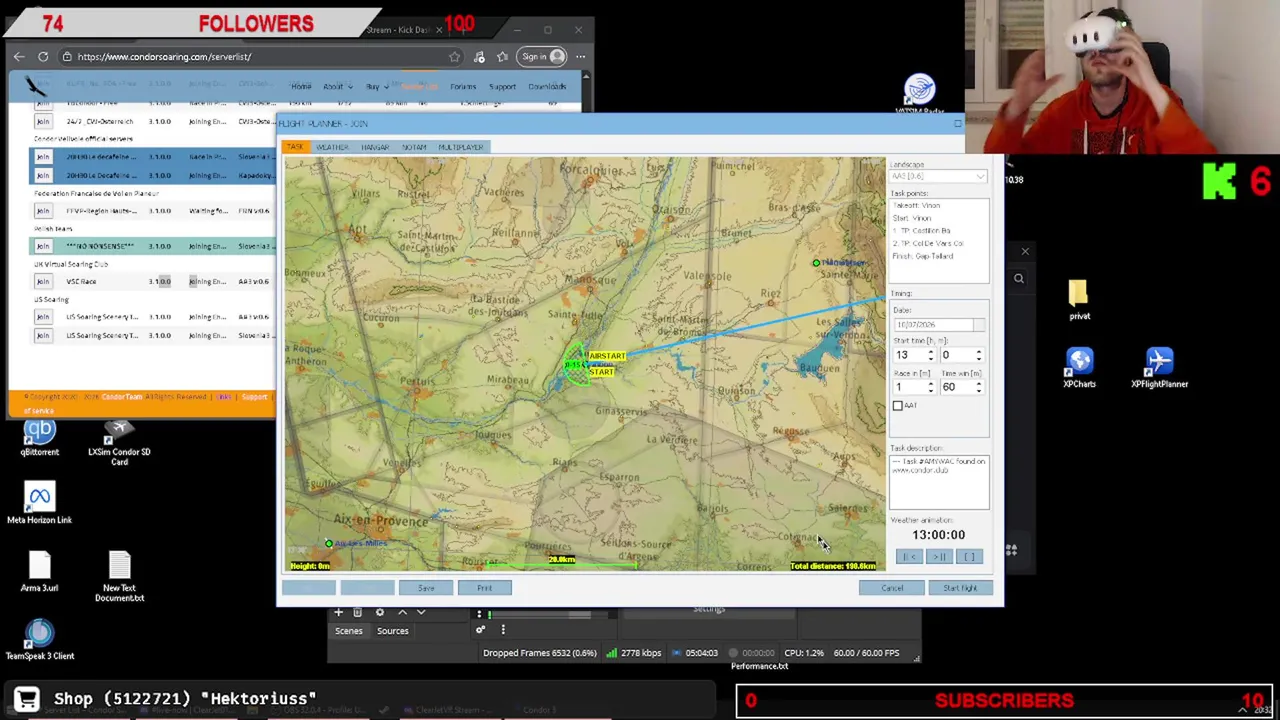Click the Condor bird logo on website
Viewport: 1280px width, 720px height.
[35, 86]
